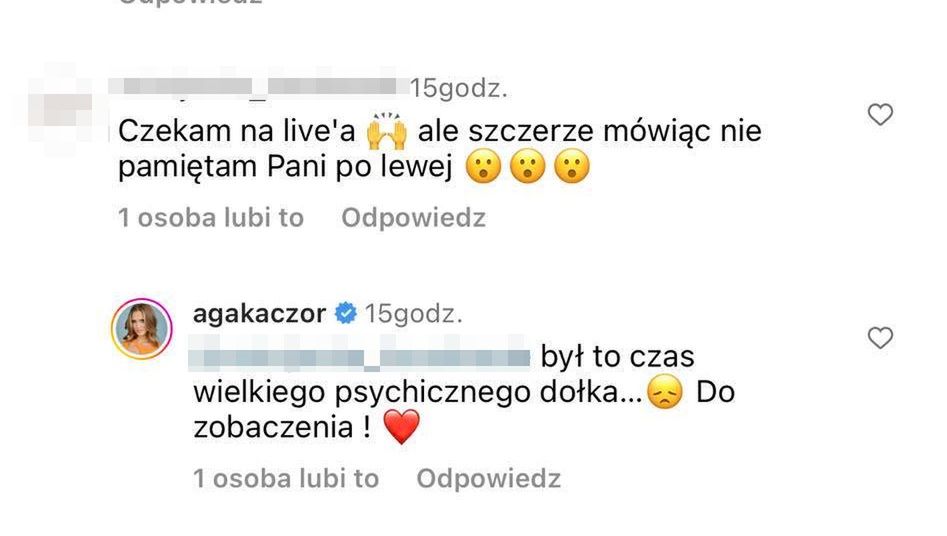The image size is (947, 536).
Task: Like the comment about waiting for live
Action: 880,114
